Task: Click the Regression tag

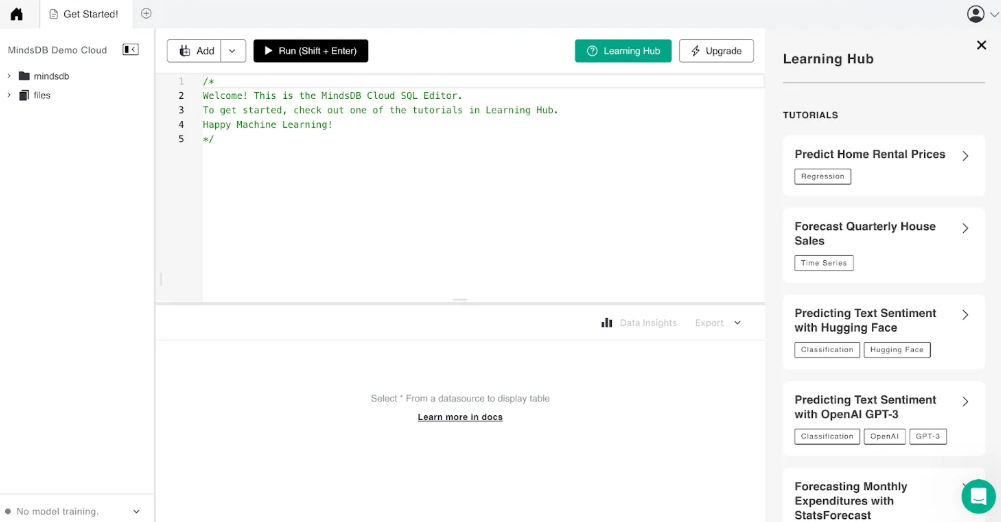Action: [822, 176]
